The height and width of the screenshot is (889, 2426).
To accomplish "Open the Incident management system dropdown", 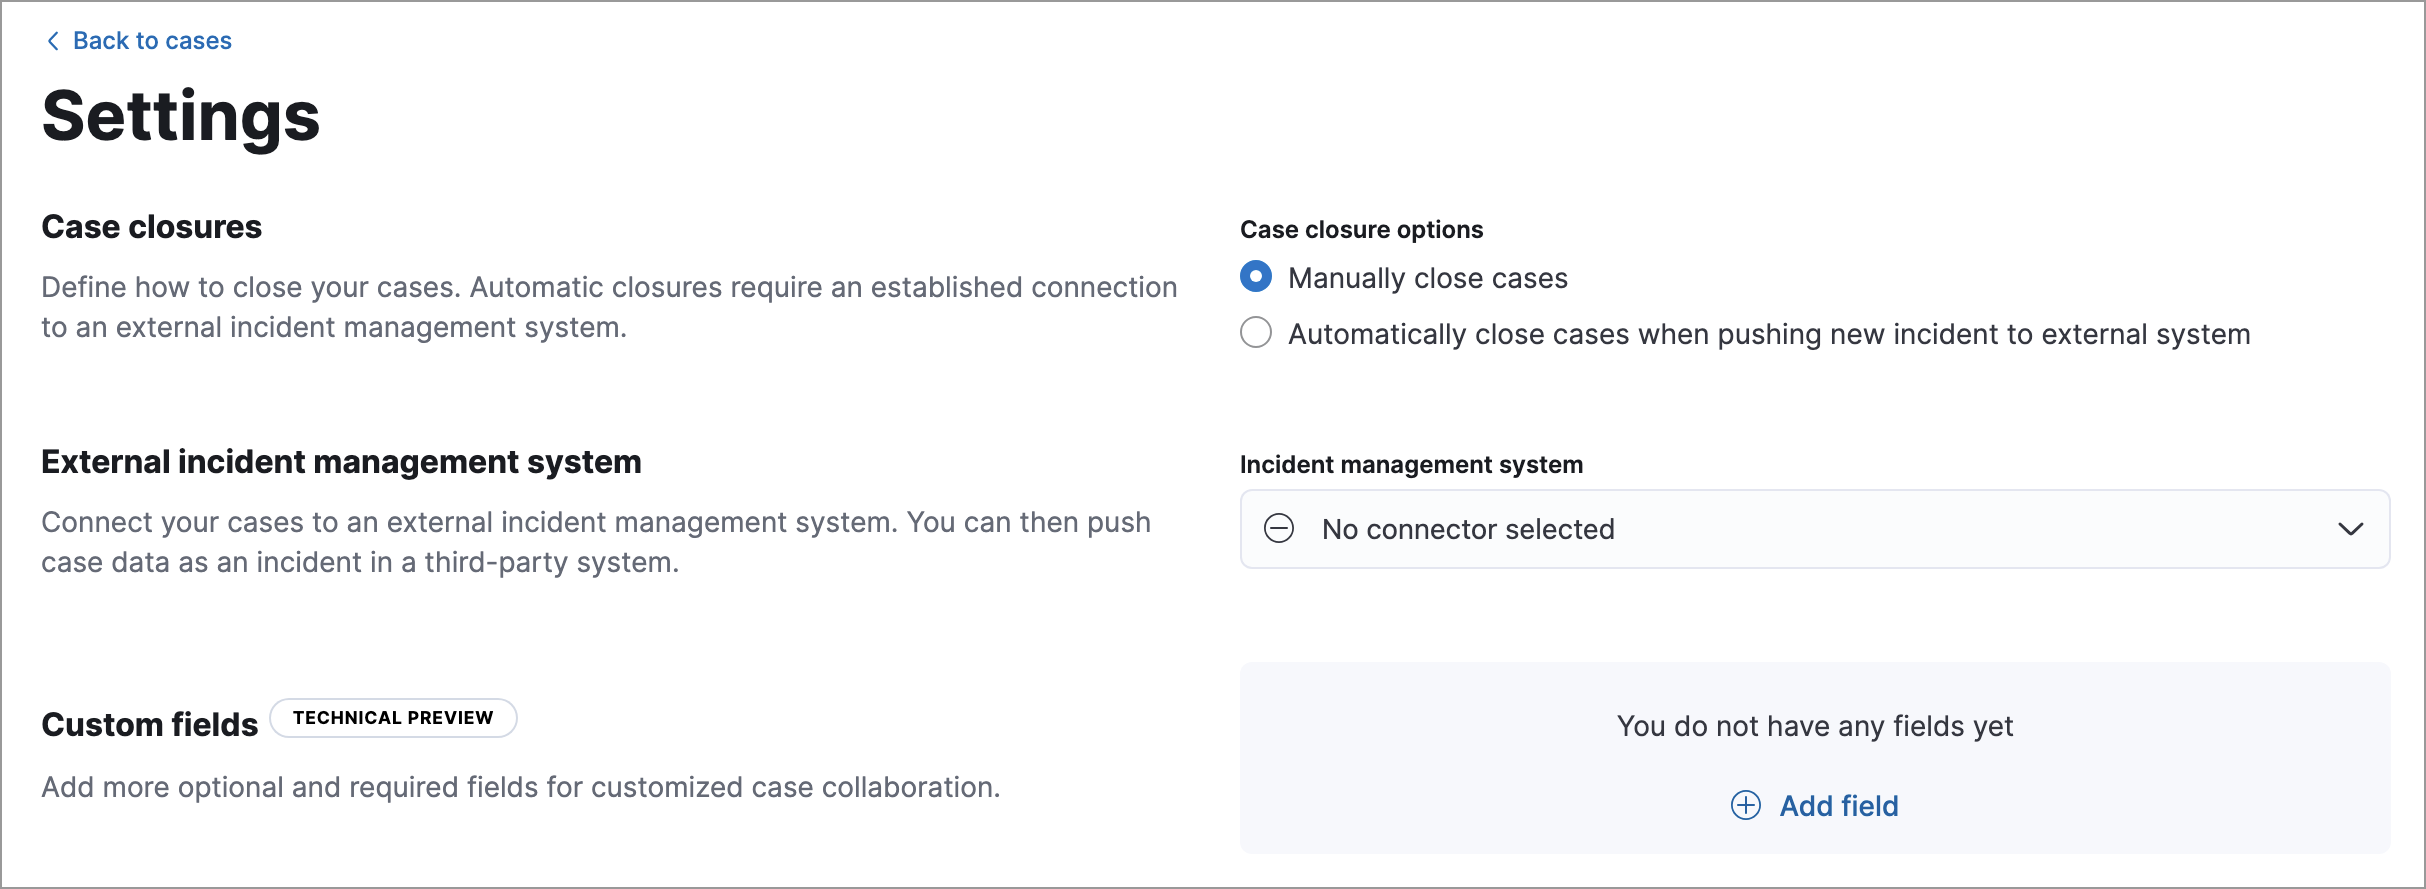I will 1815,529.
